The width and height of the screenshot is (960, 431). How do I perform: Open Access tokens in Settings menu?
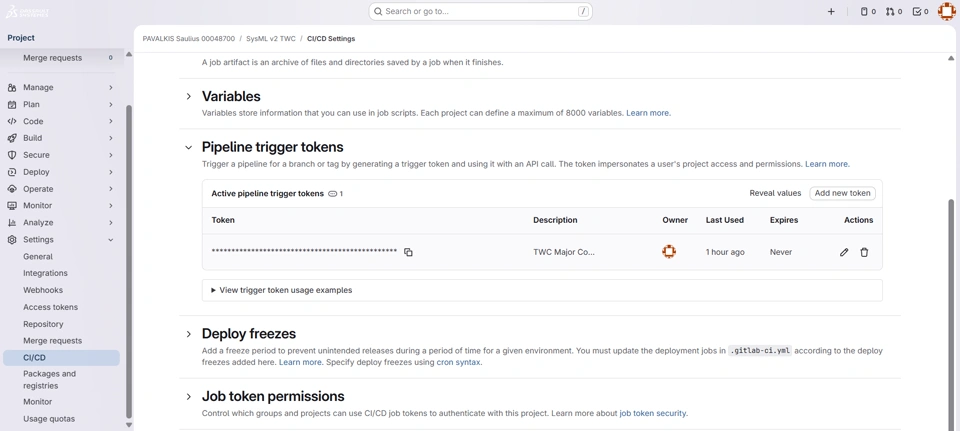(50, 307)
